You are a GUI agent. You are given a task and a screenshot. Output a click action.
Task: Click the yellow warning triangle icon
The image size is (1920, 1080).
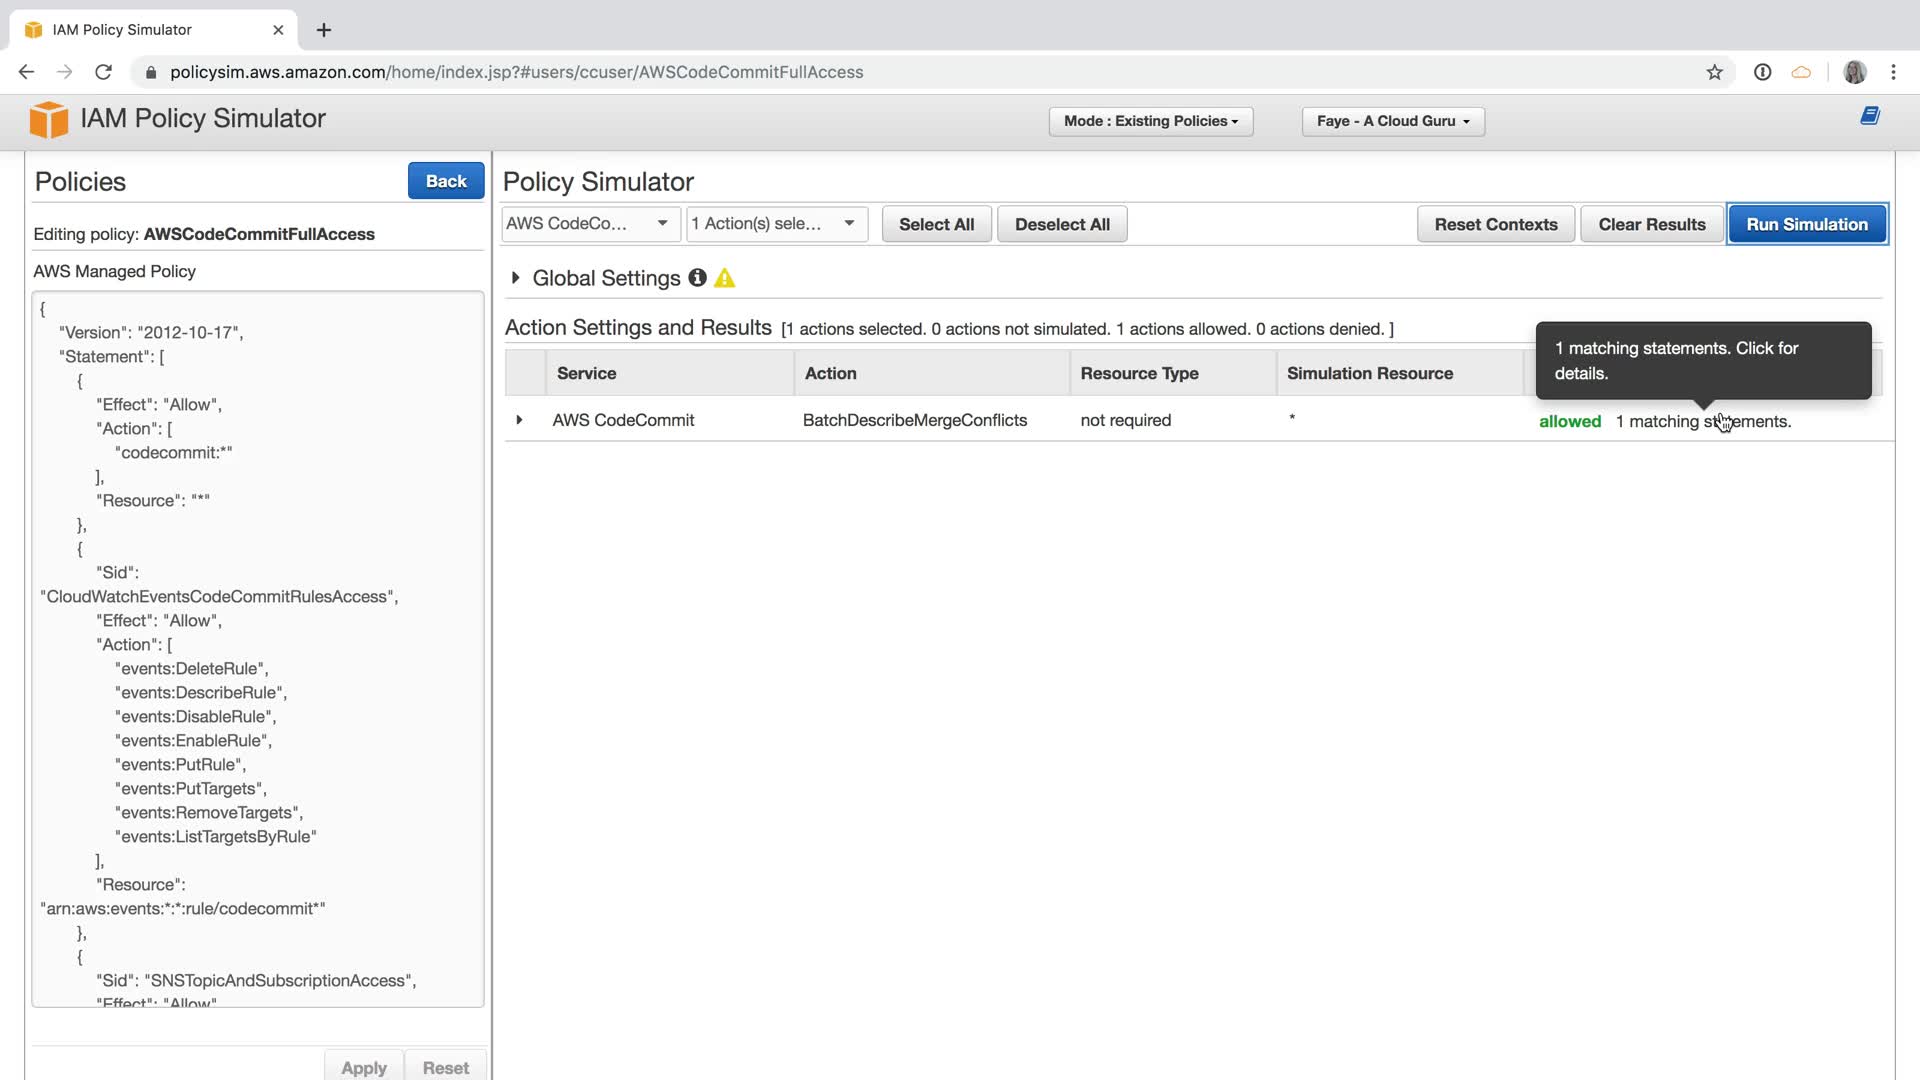coord(725,279)
